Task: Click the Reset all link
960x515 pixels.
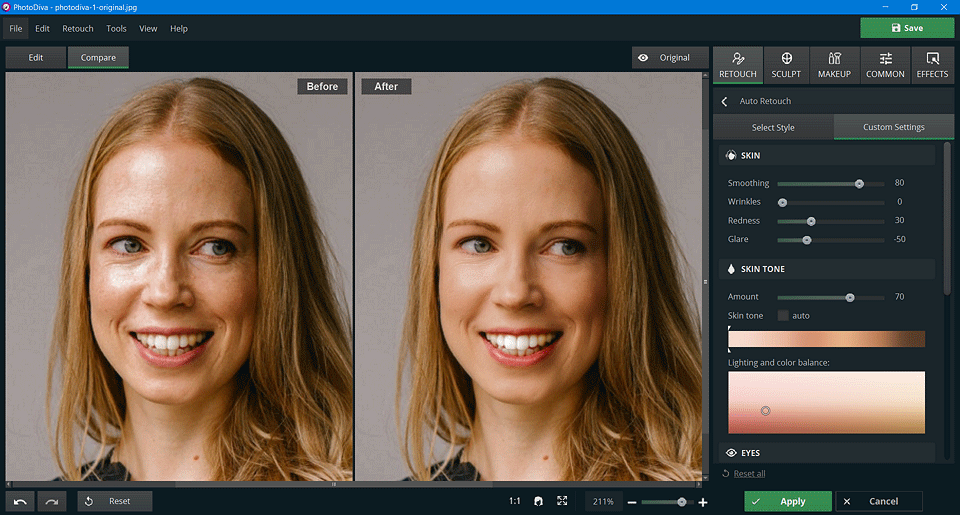Action: (749, 474)
